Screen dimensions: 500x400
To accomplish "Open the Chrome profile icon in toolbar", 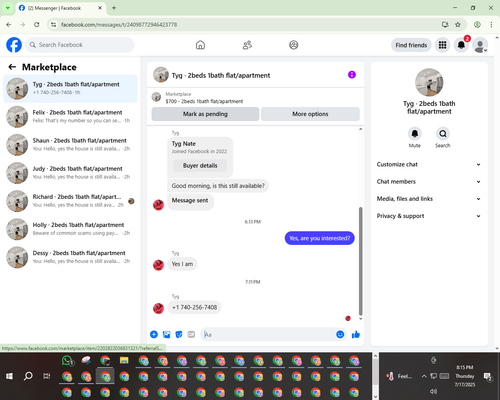I will point(477,25).
